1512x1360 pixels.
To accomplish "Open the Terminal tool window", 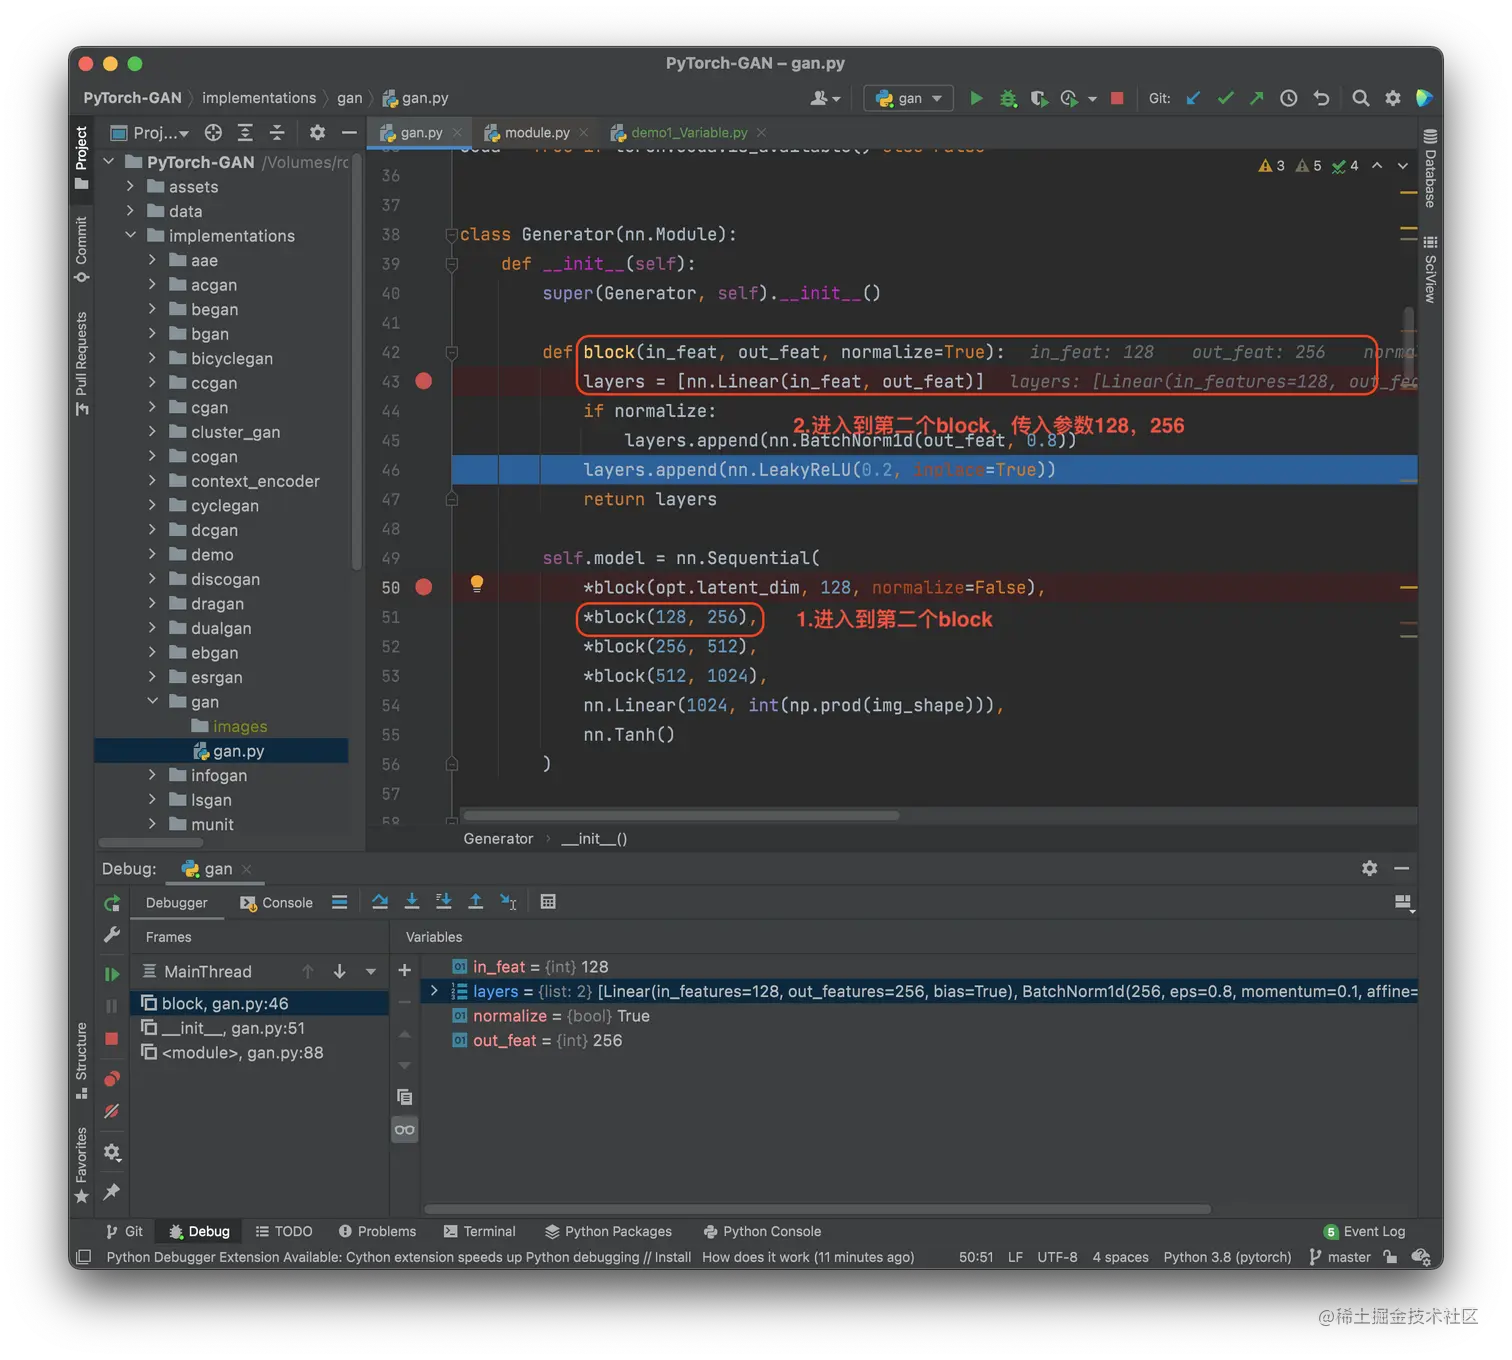I will point(480,1231).
